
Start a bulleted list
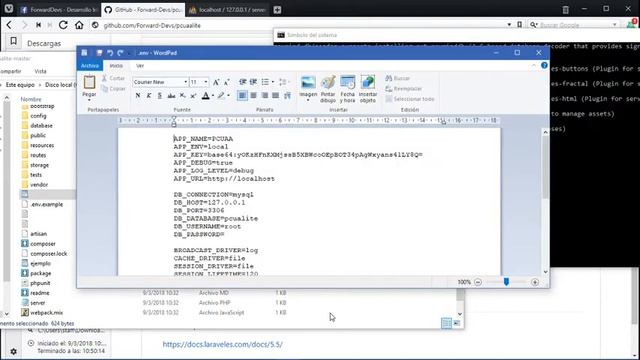(265, 82)
